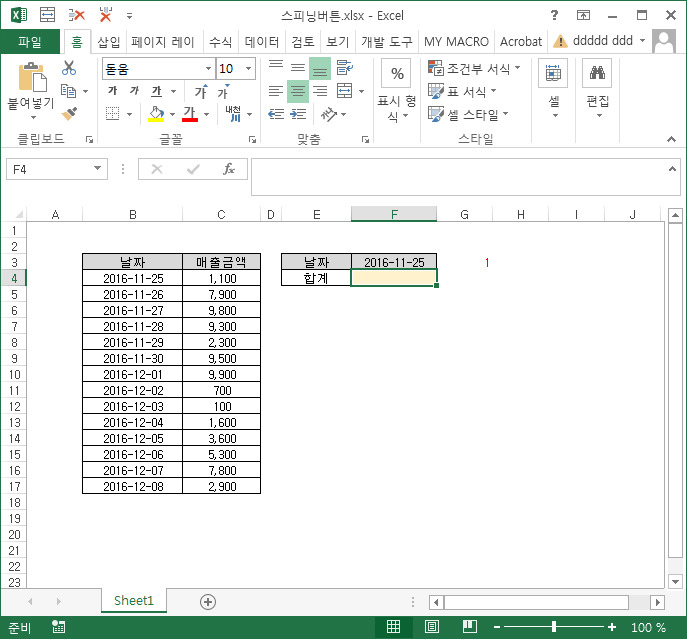Toggle italic formatting
This screenshot has width=687, height=639.
click(135, 91)
